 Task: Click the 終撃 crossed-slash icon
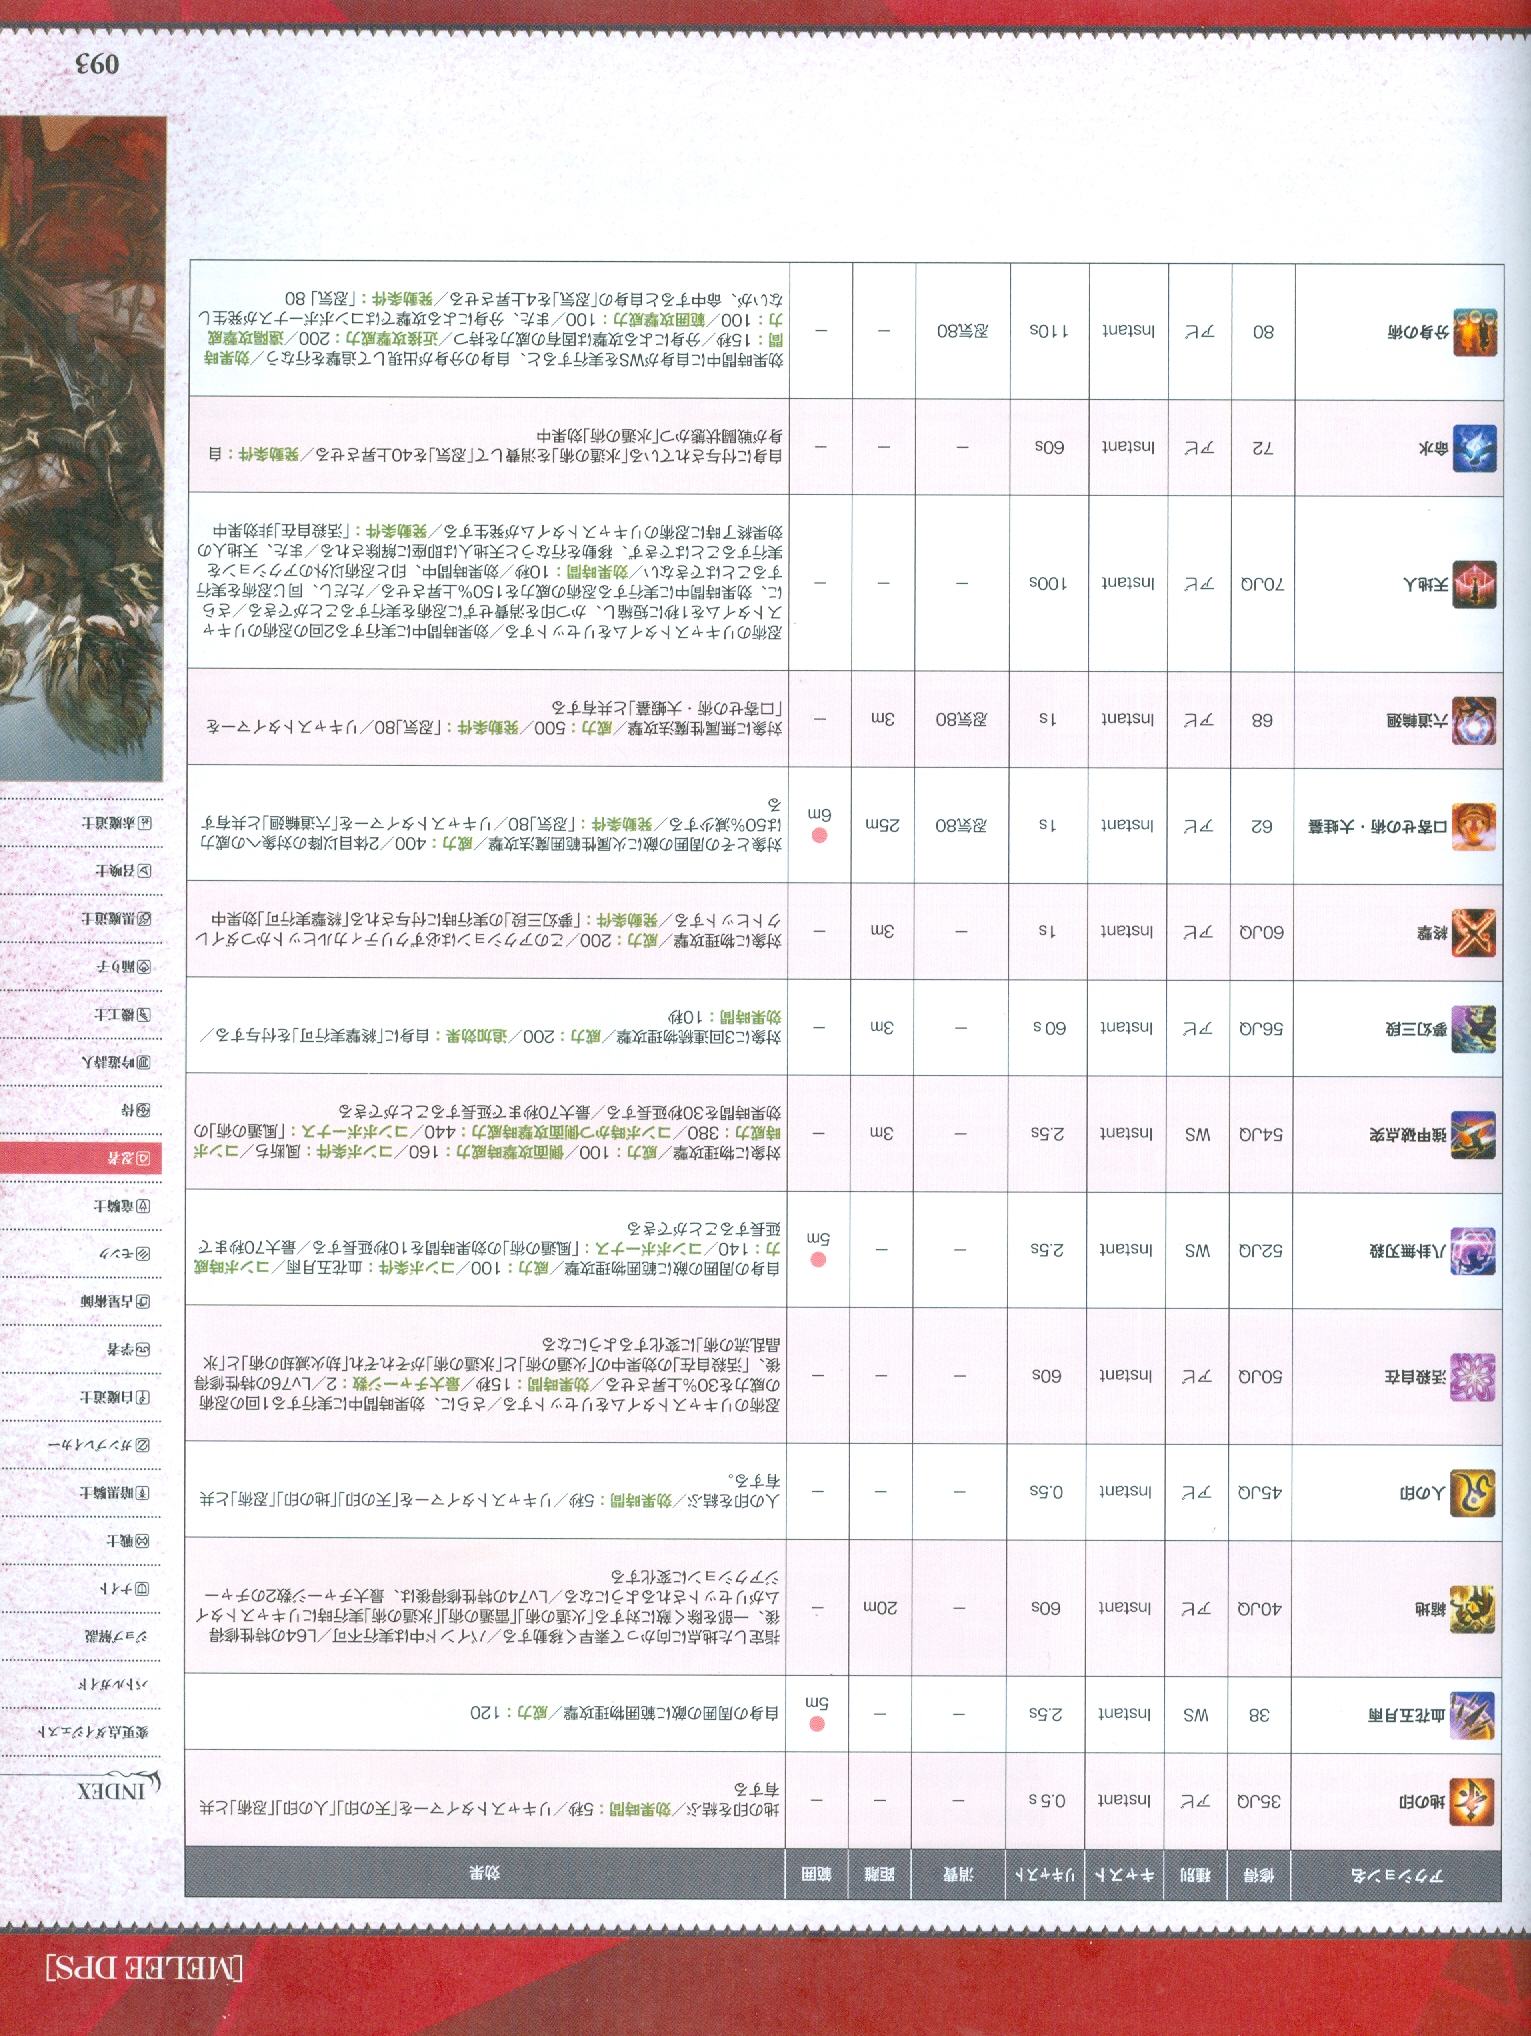tap(1474, 932)
